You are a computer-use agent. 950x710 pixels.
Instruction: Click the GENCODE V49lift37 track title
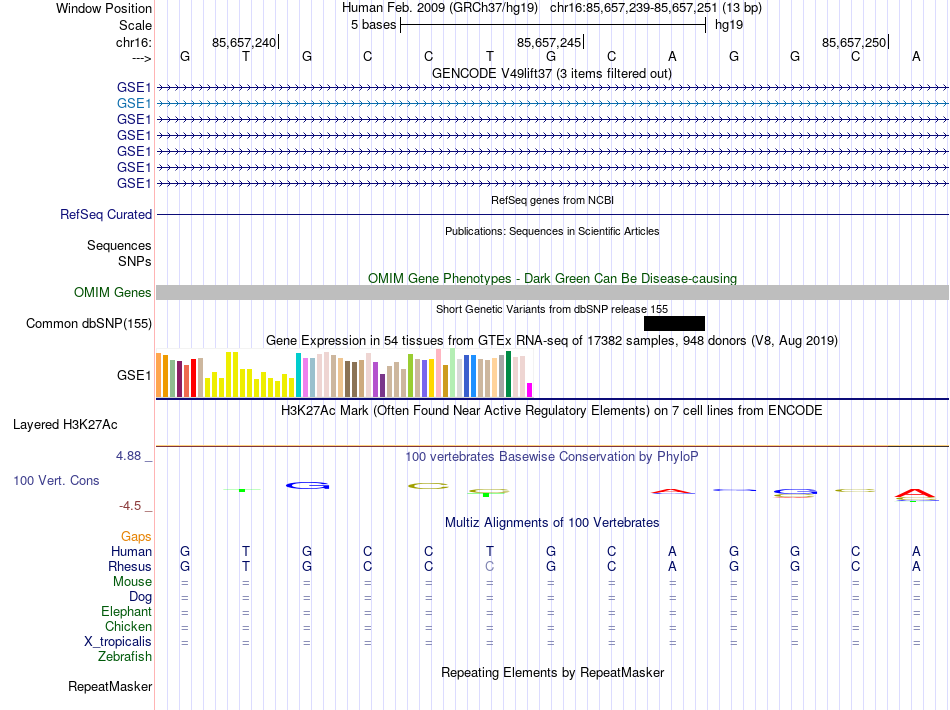(x=551, y=73)
